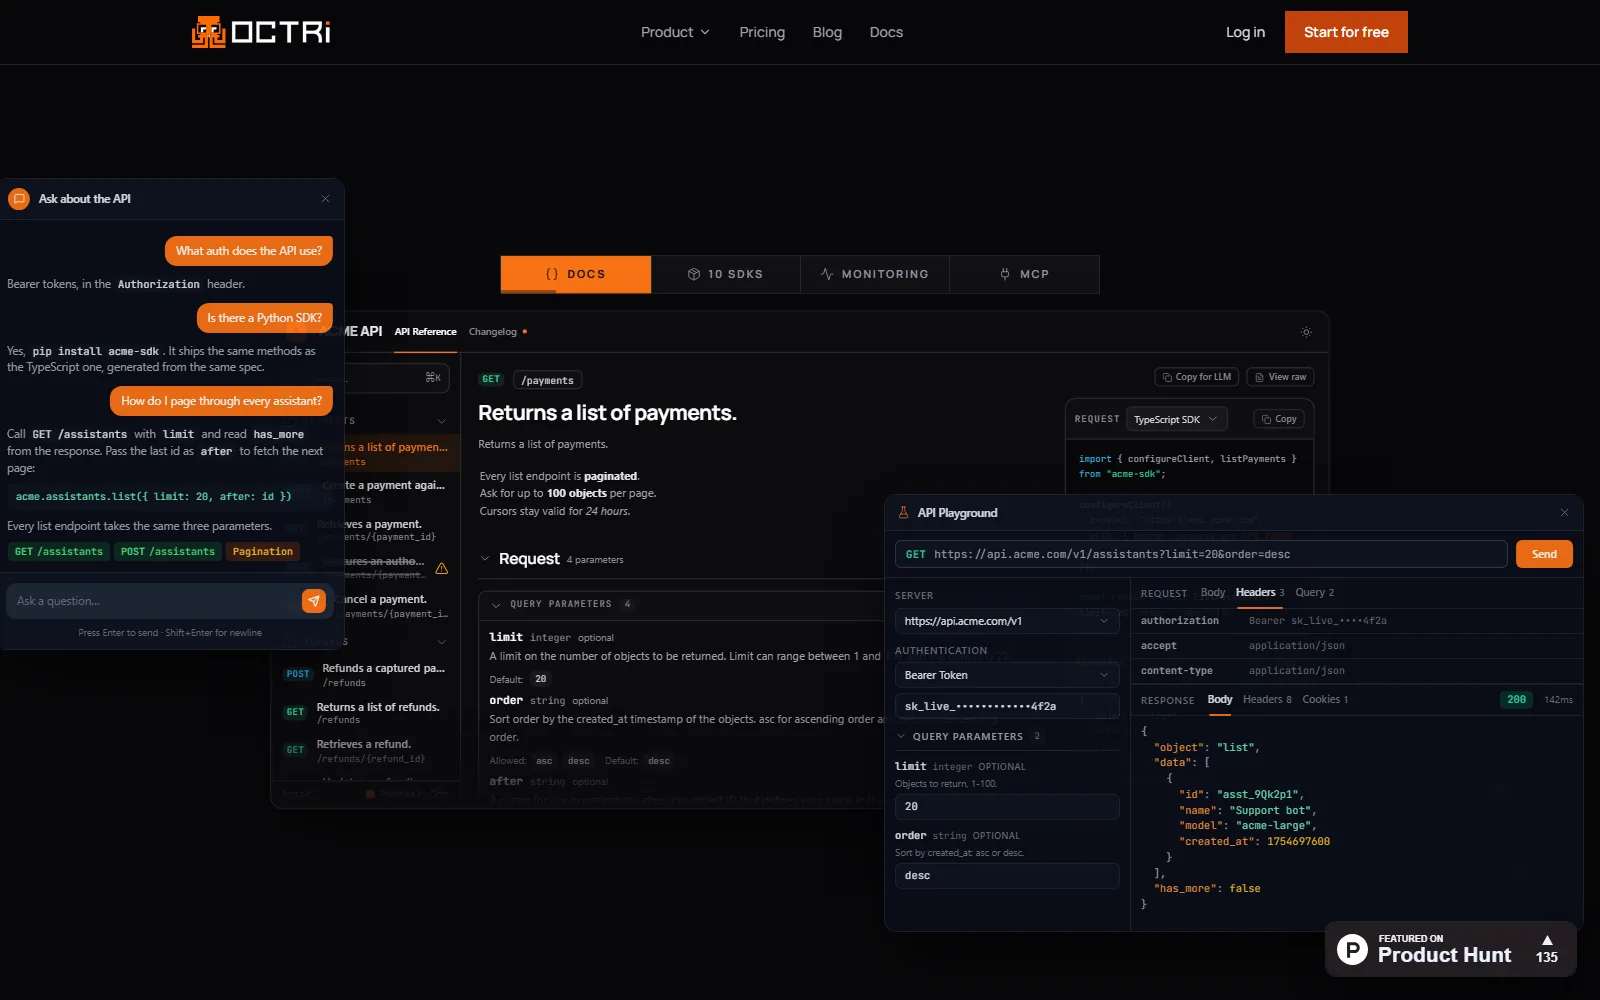Viewport: 1600px width, 1000px height.
Task: Click the order value field showing desc
Action: [x=1007, y=876]
